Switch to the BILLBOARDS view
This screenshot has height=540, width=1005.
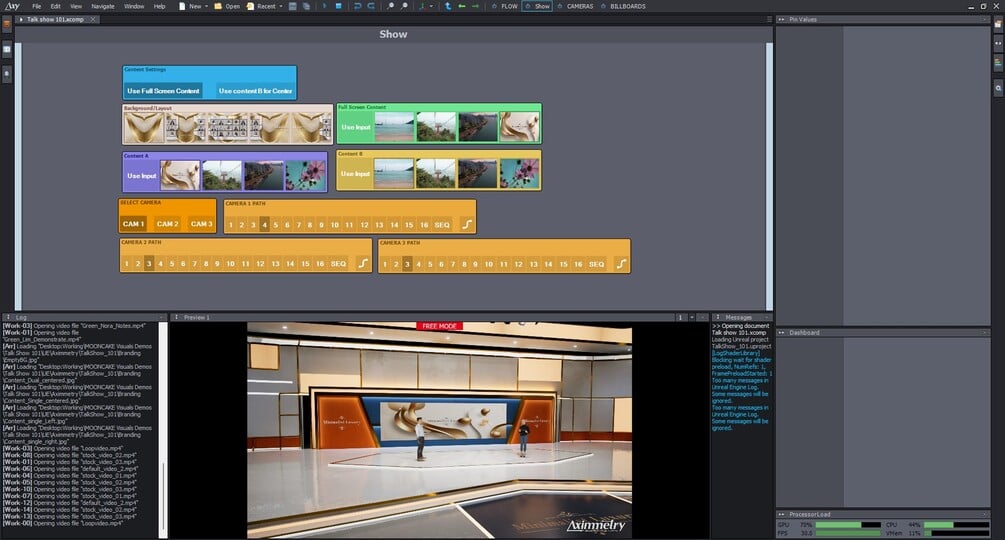point(624,6)
